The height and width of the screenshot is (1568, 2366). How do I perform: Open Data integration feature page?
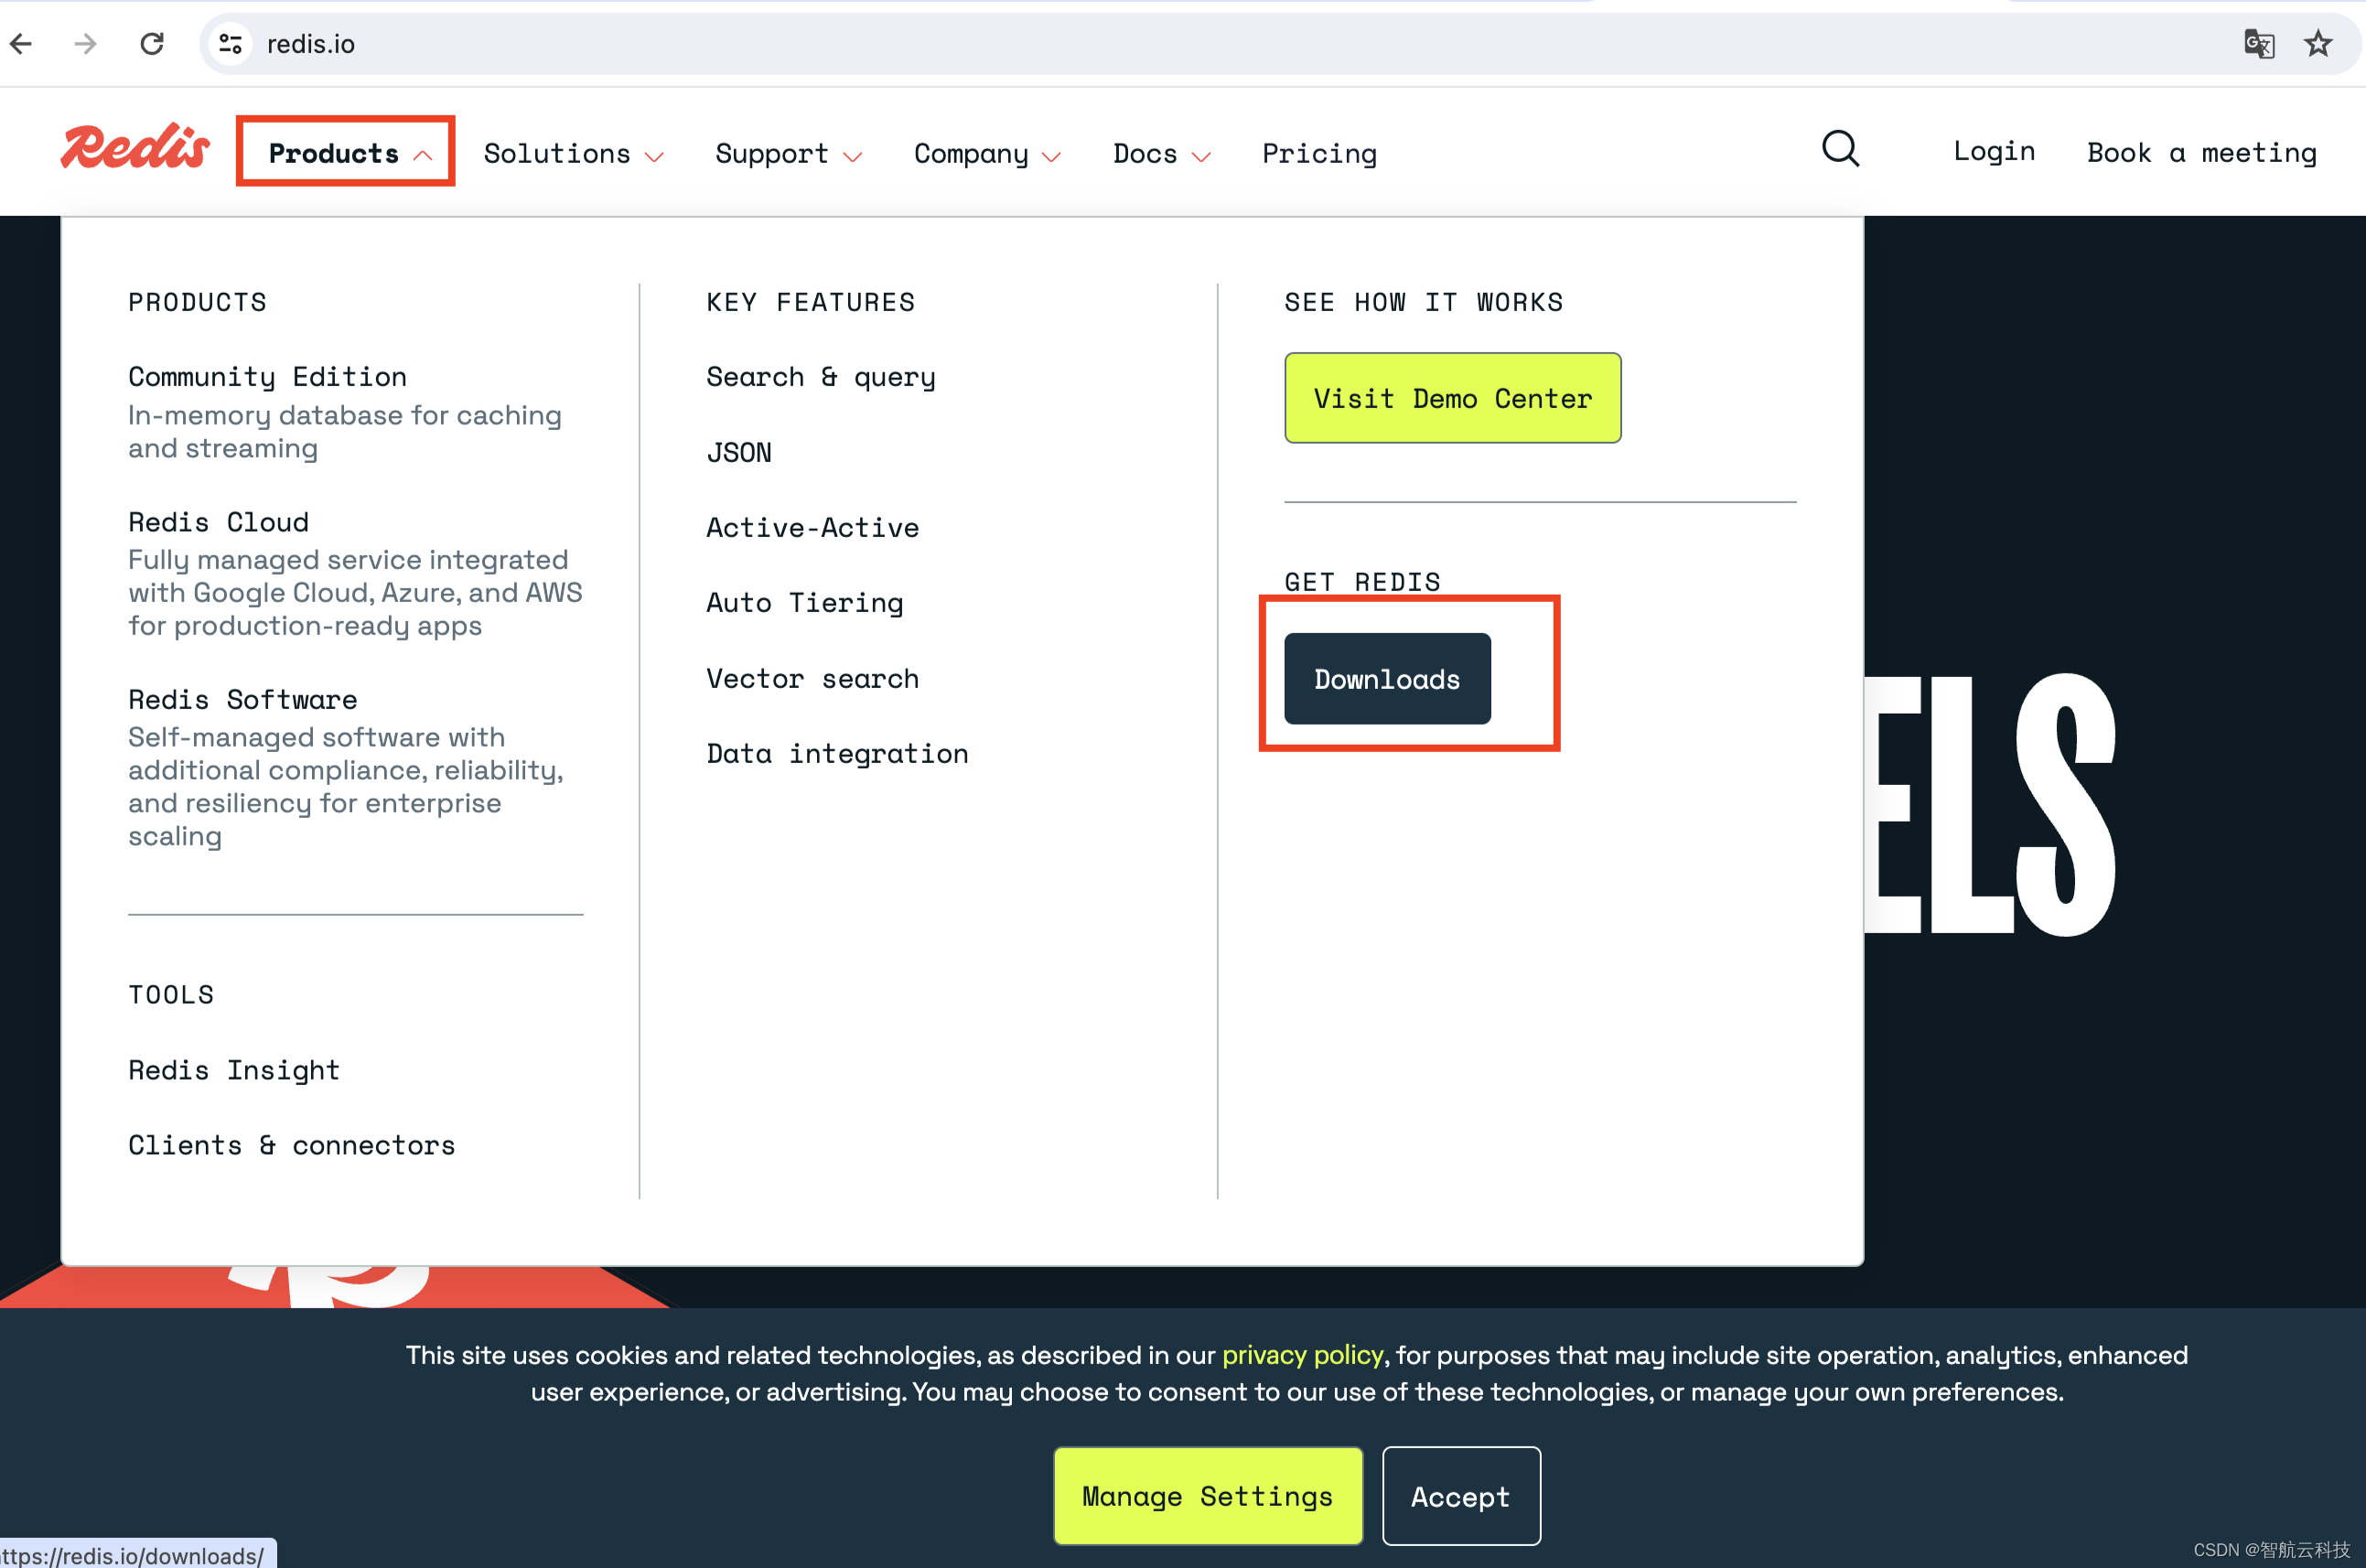(837, 753)
